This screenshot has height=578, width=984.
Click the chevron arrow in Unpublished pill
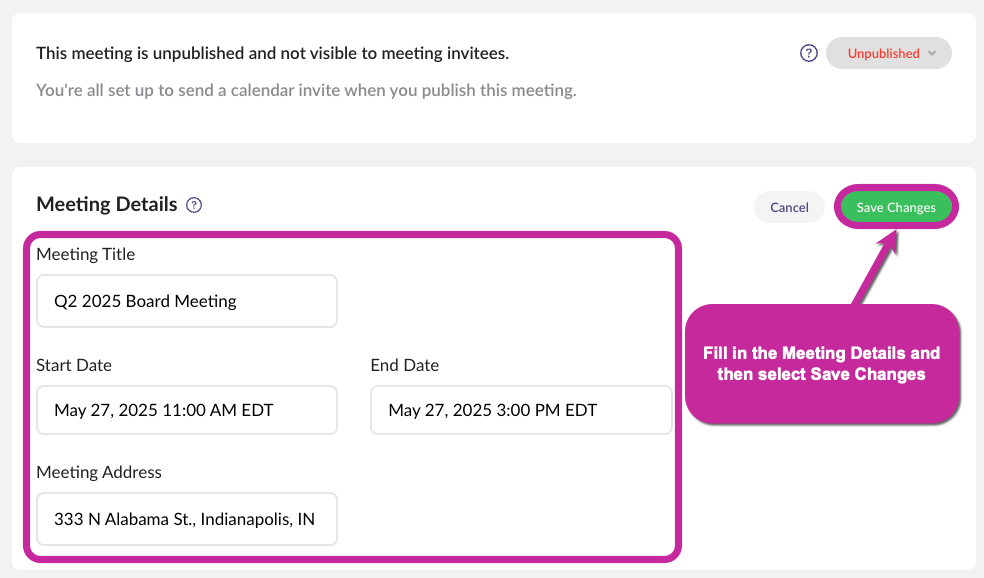(x=932, y=53)
